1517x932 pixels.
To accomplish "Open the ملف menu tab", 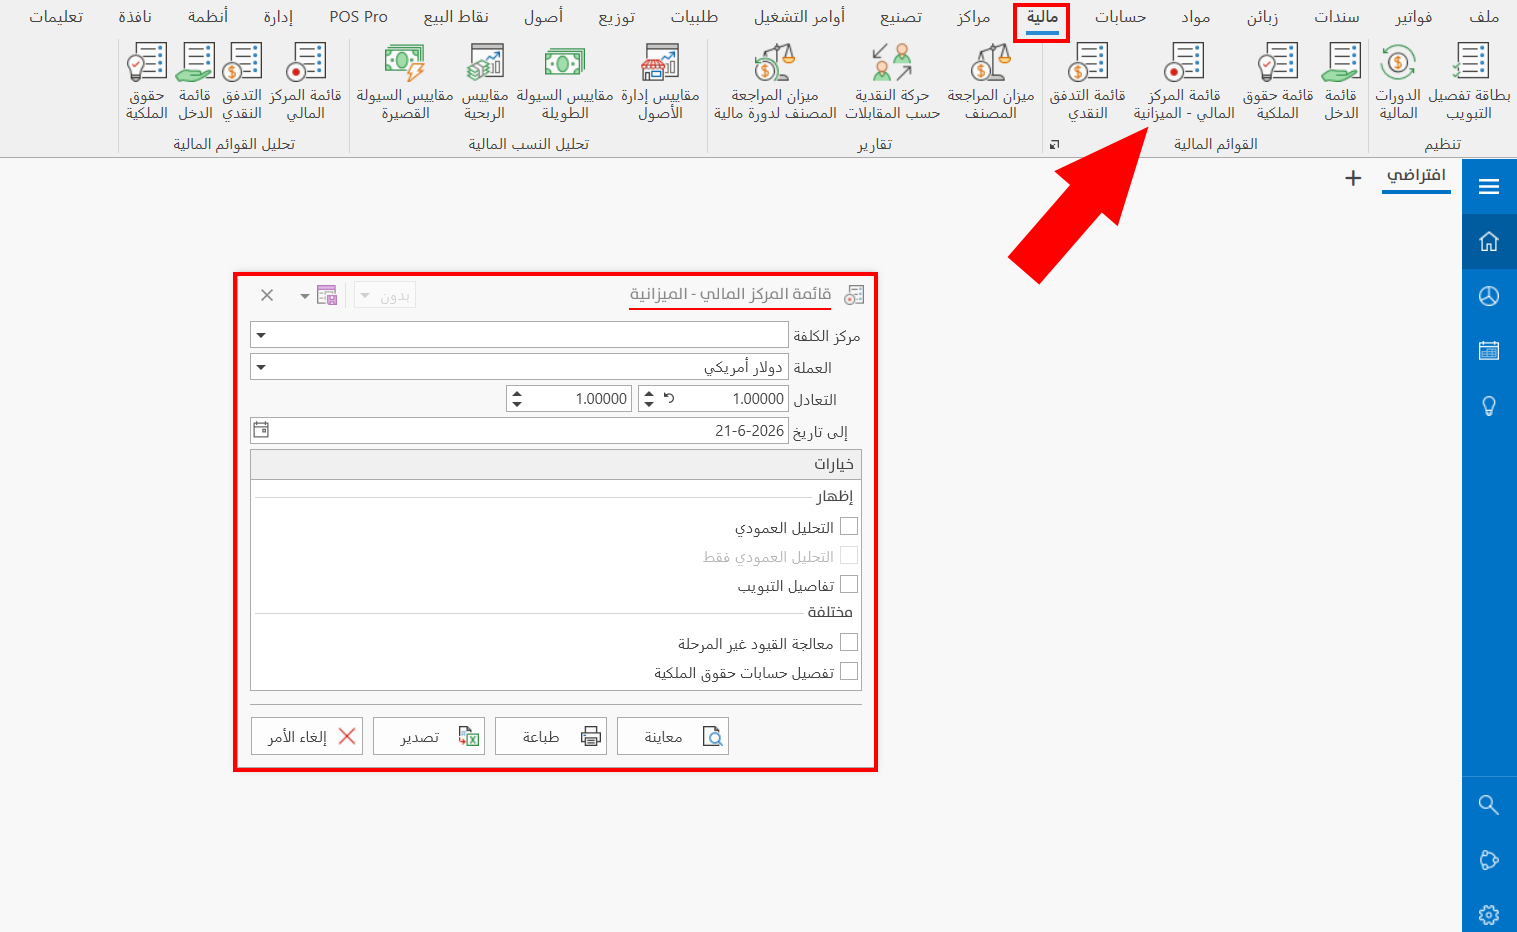I will 1484,18.
